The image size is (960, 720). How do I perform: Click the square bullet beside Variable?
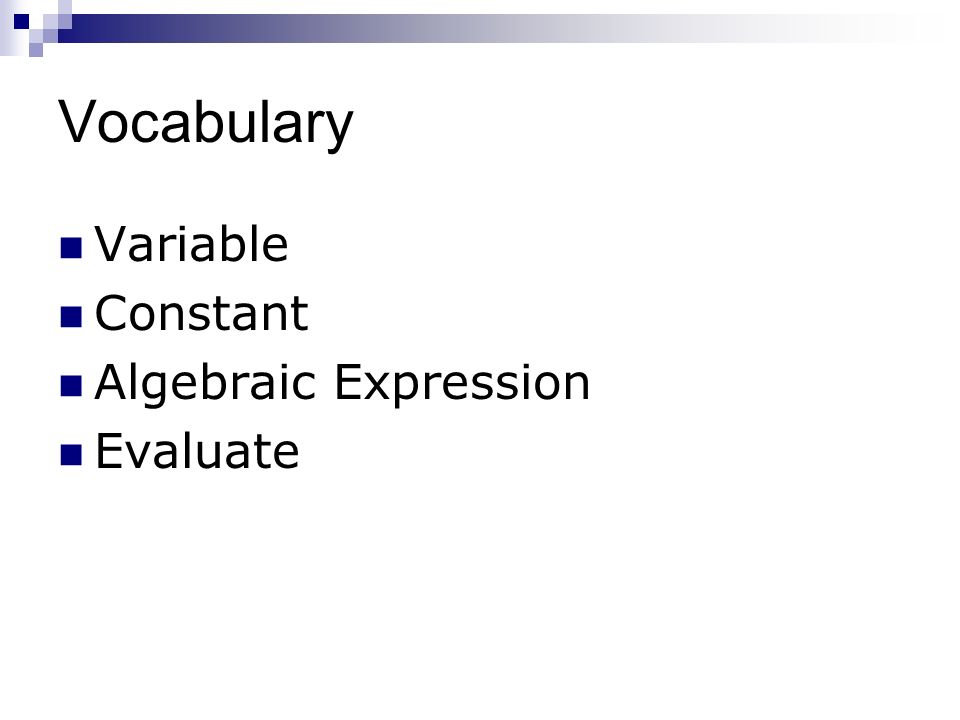click(71, 248)
